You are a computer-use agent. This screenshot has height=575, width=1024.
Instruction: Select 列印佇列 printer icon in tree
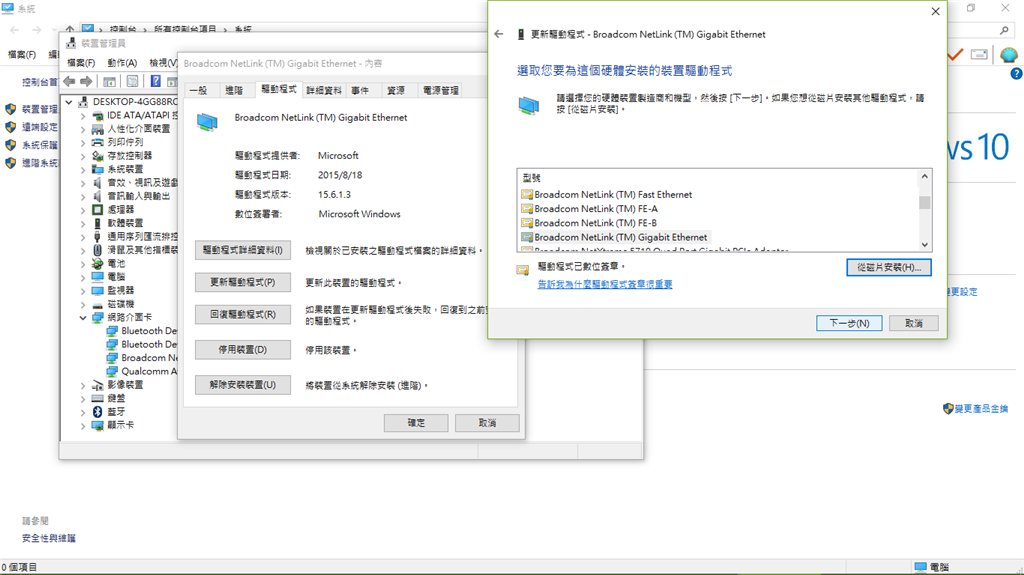pos(97,142)
